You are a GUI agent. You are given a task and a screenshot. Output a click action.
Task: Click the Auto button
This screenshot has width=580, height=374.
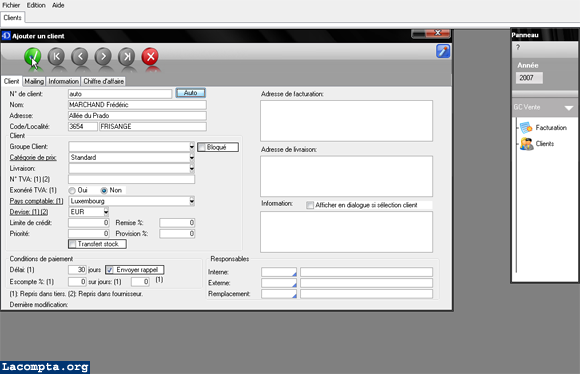(190, 93)
